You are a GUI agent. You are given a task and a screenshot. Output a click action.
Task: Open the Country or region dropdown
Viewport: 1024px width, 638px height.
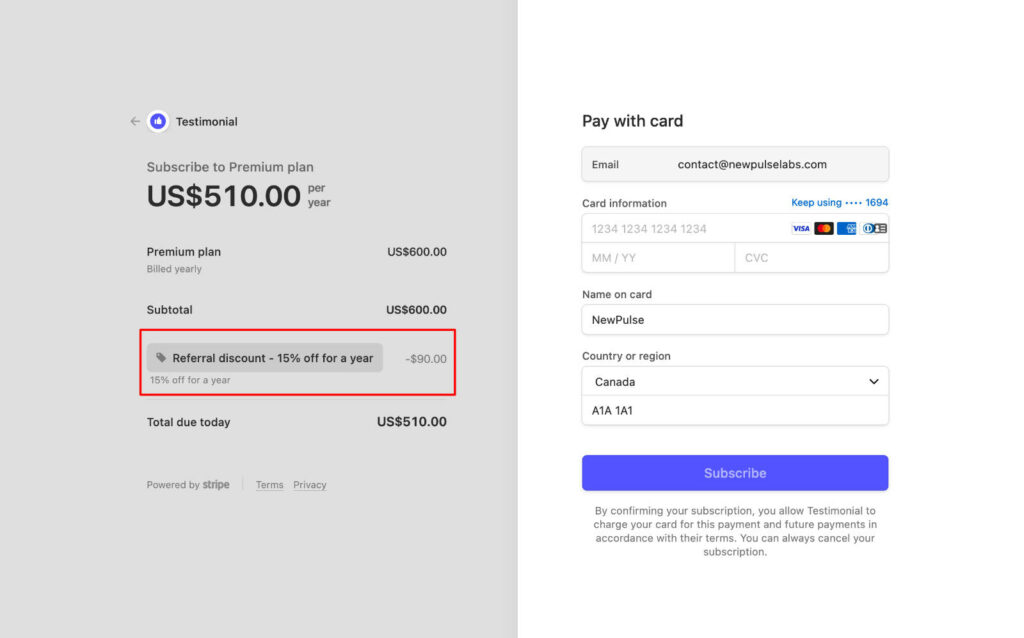735,382
